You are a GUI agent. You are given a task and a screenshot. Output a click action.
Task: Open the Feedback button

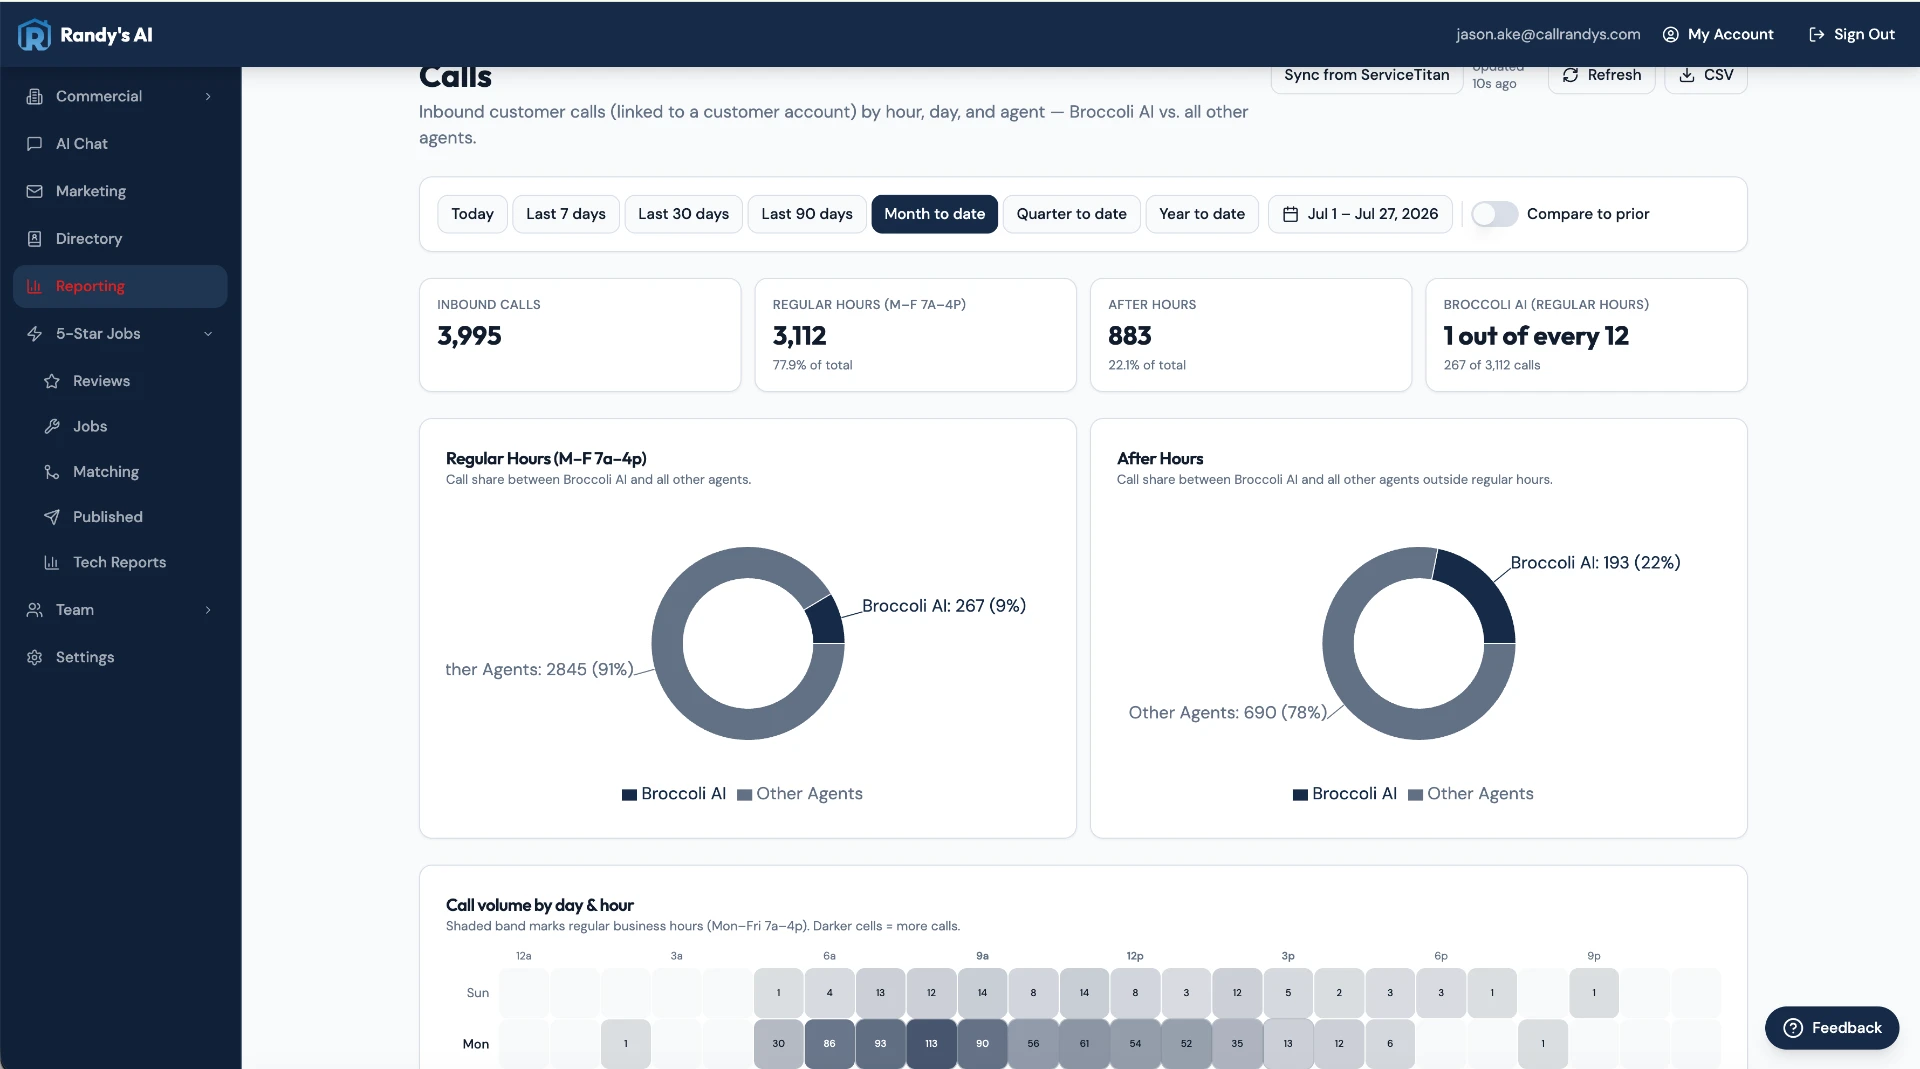[1832, 1028]
